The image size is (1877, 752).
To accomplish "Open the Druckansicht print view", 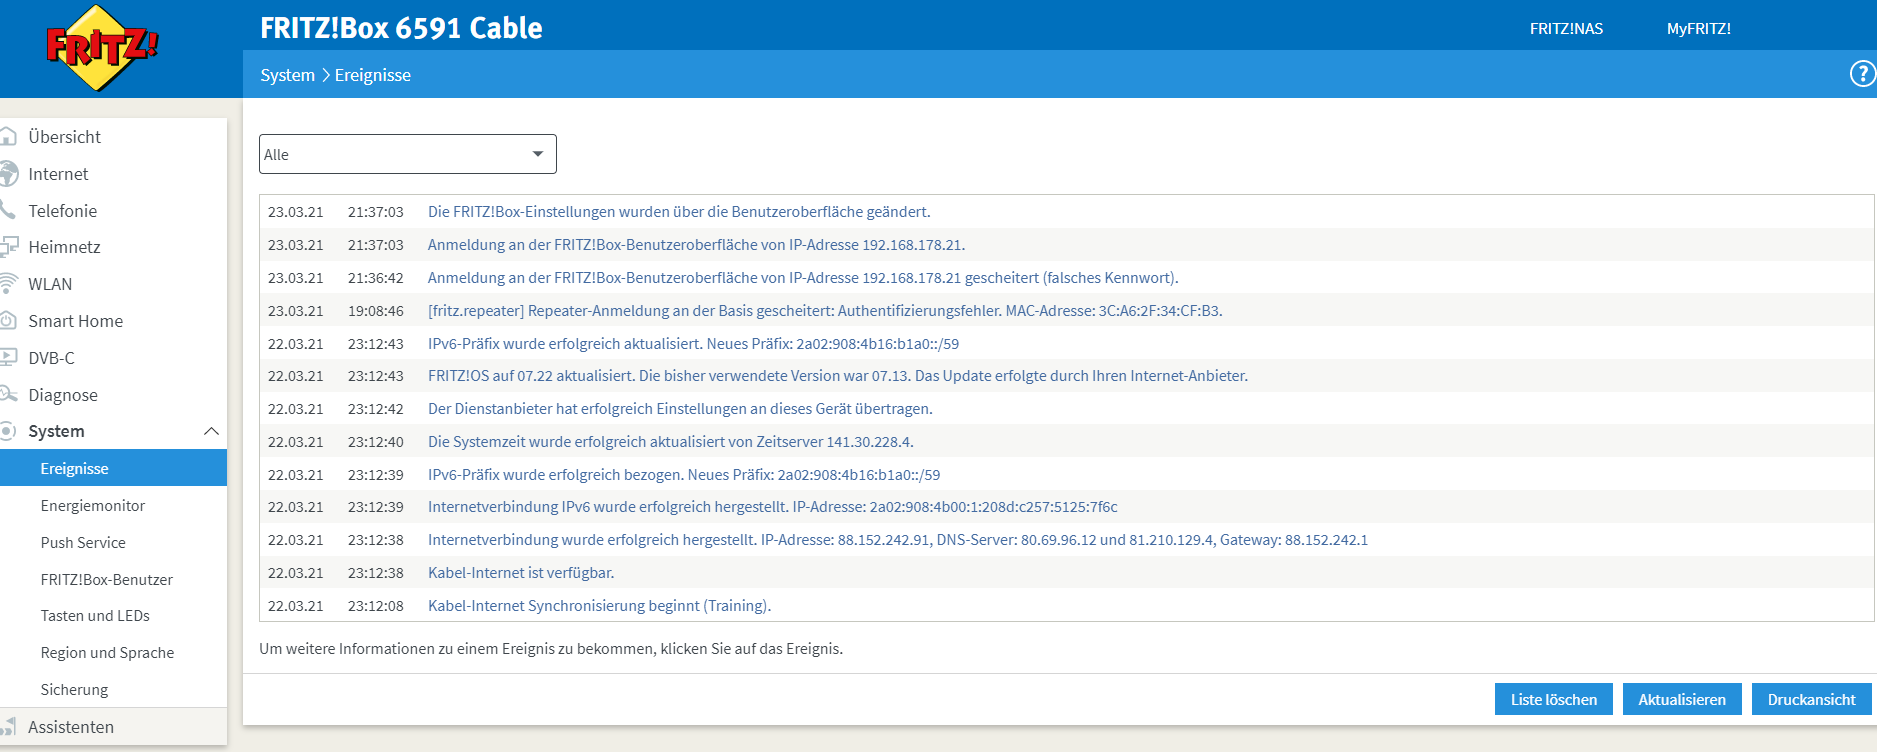I will pos(1811,699).
